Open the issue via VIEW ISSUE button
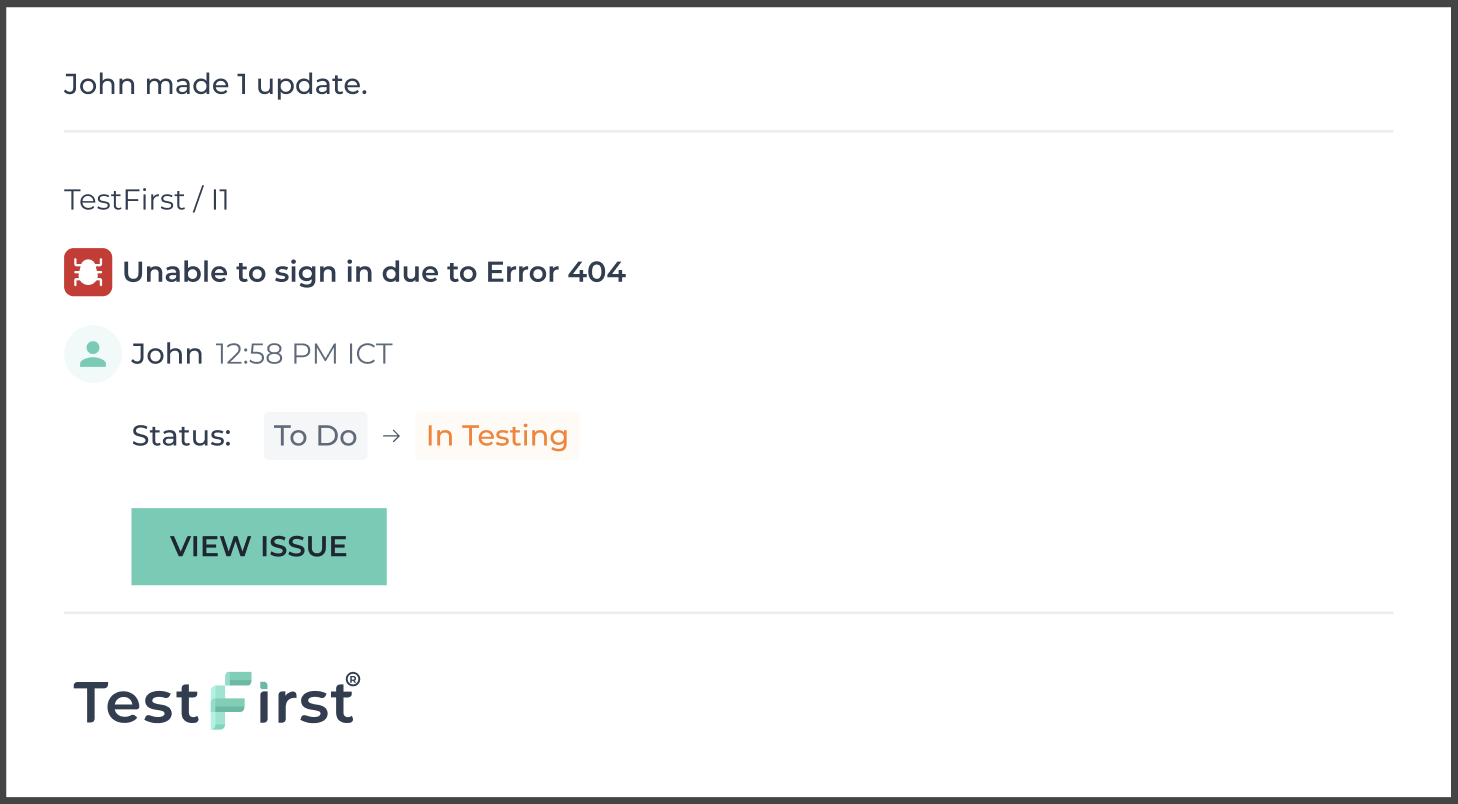Image resolution: width=1458 pixels, height=804 pixels. coord(259,546)
